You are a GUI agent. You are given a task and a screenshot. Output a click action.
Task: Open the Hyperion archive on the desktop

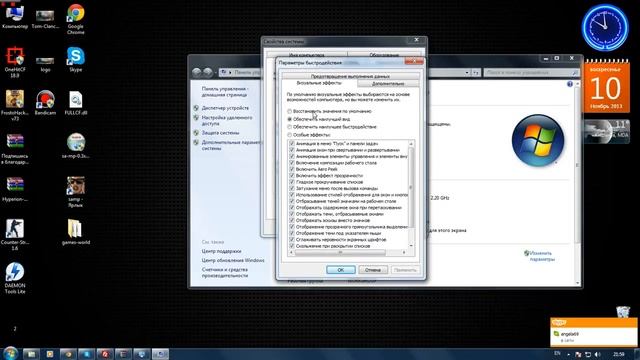click(x=15, y=189)
